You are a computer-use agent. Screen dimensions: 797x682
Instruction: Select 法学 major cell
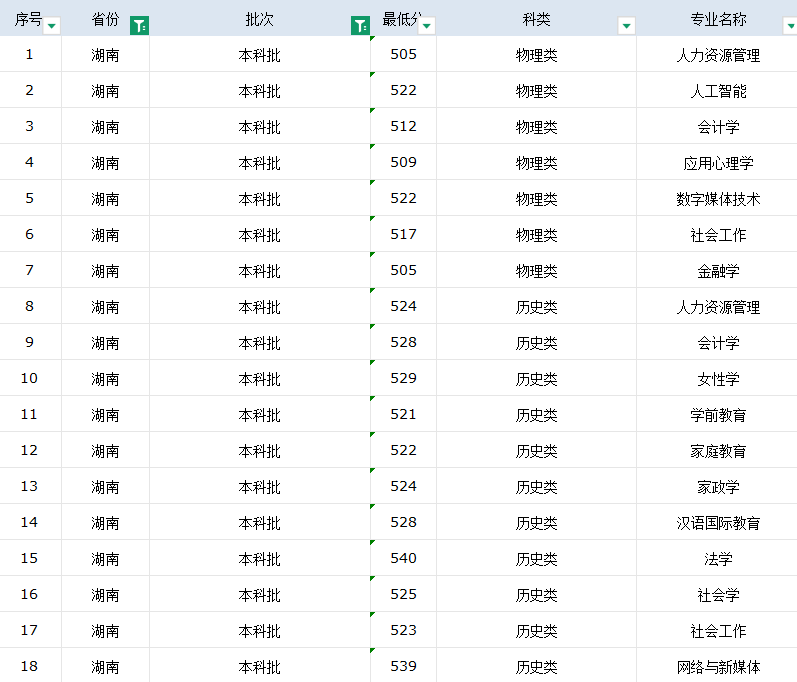coord(717,559)
